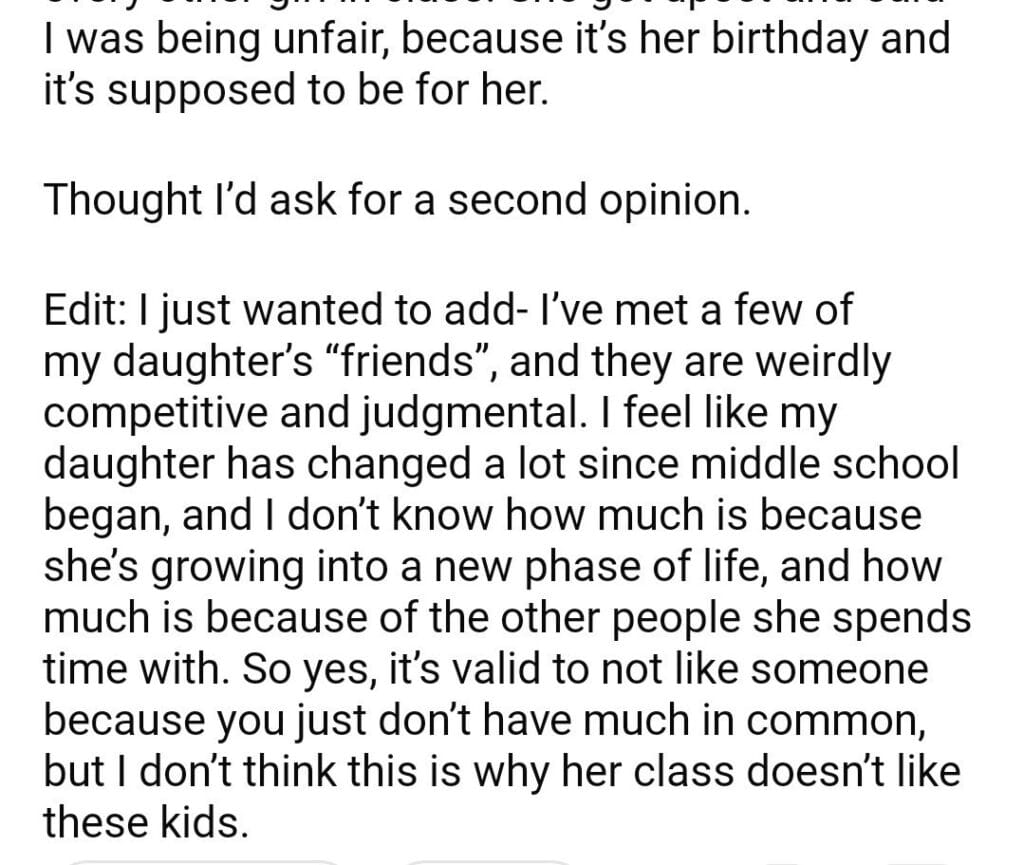Image resolution: width=1024 pixels, height=865 pixels.
Task: Click the final words 'these kids.'
Action: (143, 823)
